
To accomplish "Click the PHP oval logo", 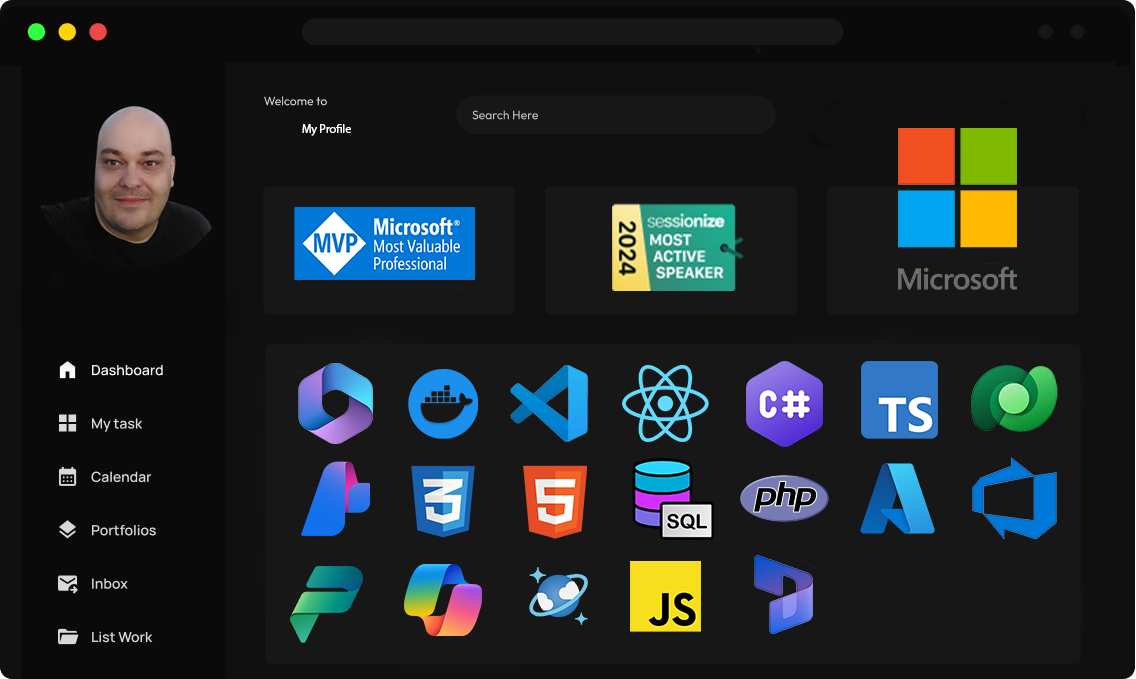I will (784, 497).
